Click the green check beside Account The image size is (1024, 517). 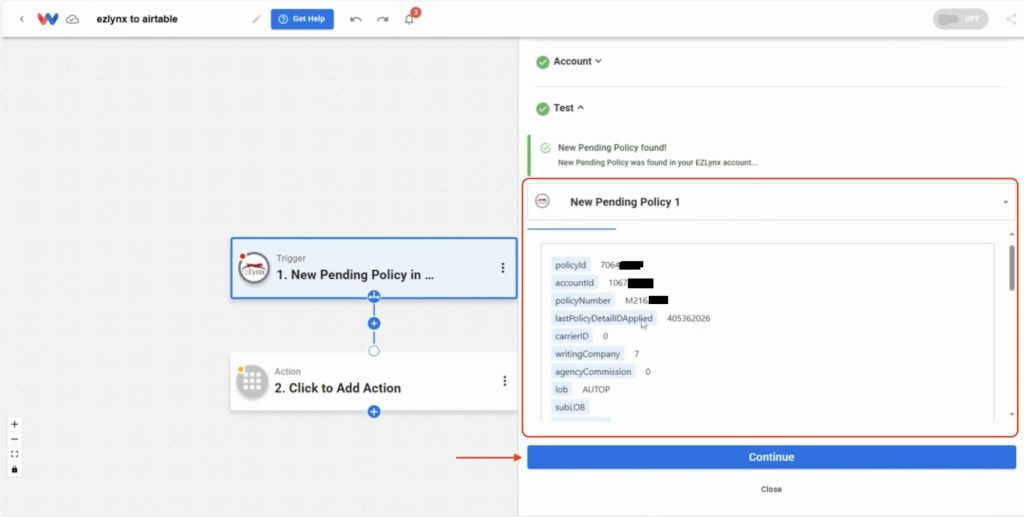543,62
